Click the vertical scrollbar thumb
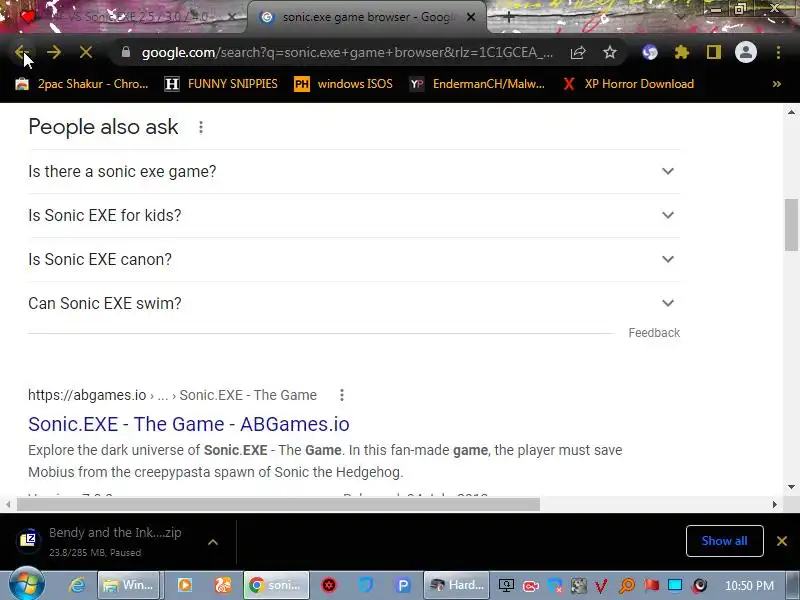 coord(791,225)
